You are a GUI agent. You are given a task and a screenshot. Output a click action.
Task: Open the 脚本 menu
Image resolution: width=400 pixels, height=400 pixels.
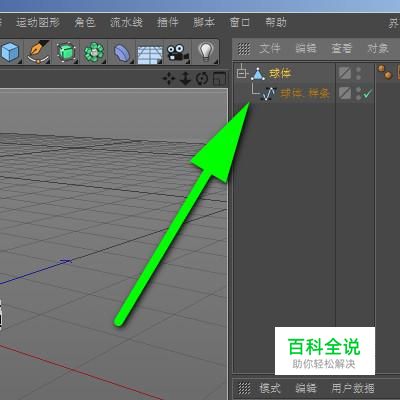pyautogui.click(x=204, y=23)
